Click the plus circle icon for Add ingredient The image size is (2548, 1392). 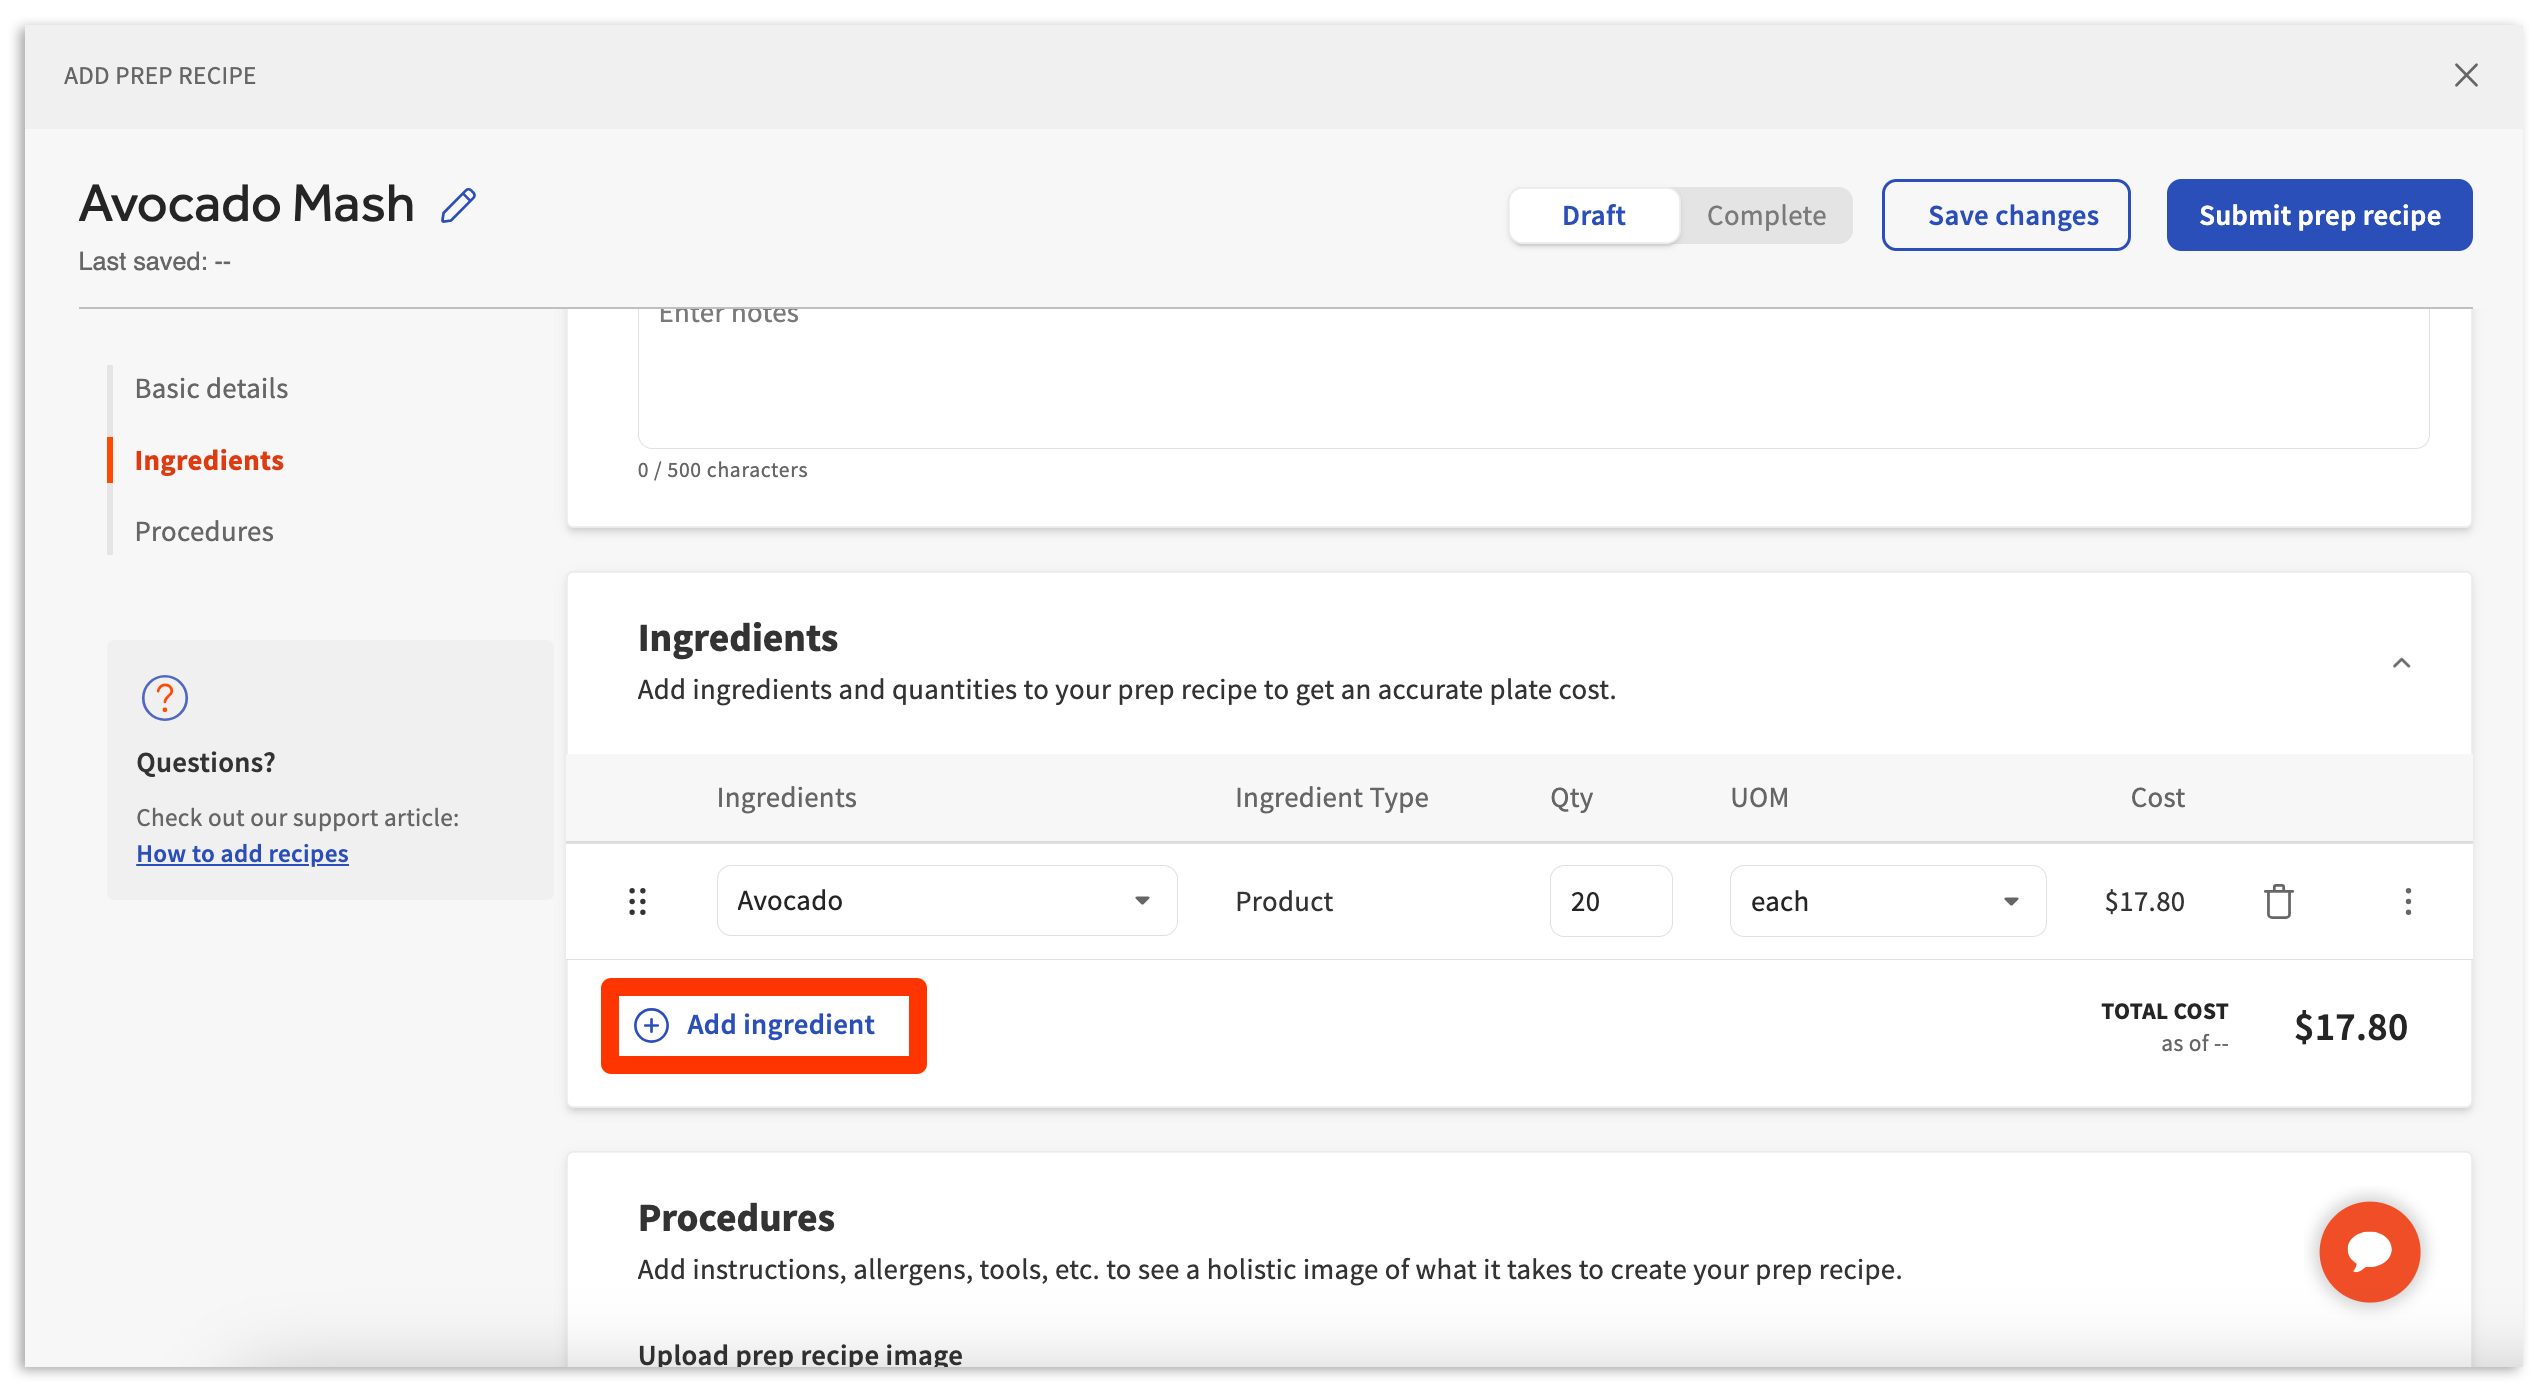[652, 1025]
